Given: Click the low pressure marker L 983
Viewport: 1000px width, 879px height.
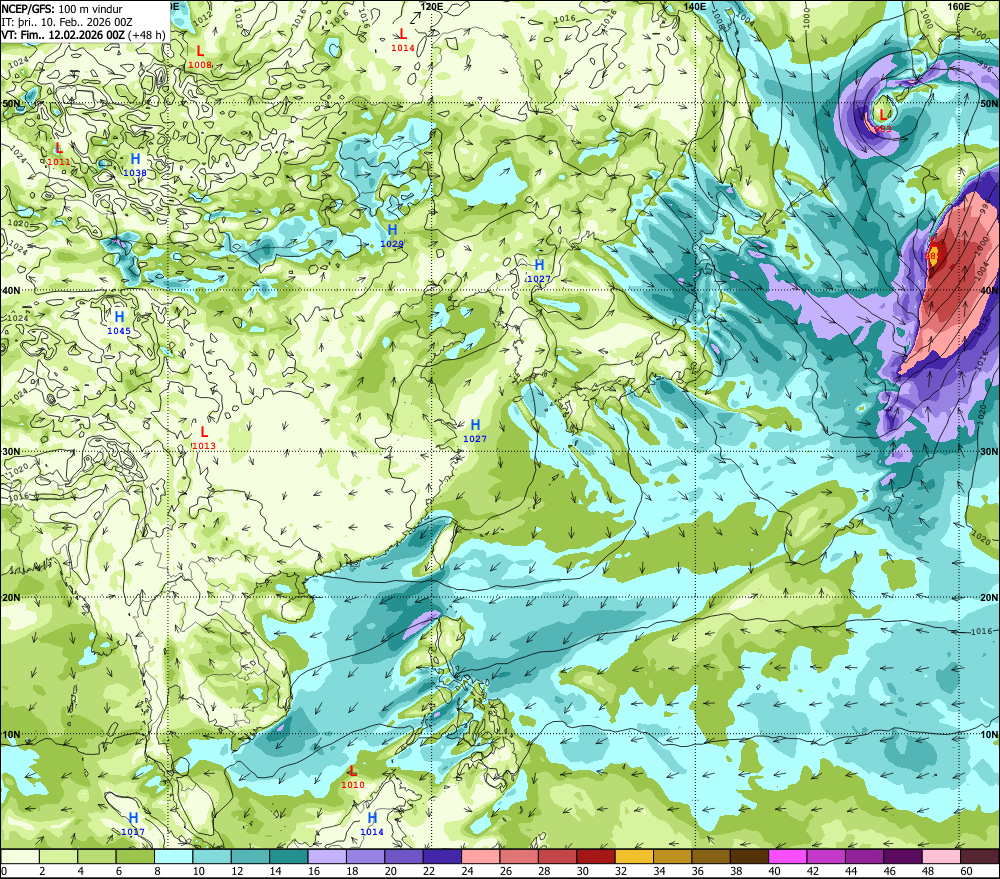Looking at the screenshot, I should coord(883,121).
